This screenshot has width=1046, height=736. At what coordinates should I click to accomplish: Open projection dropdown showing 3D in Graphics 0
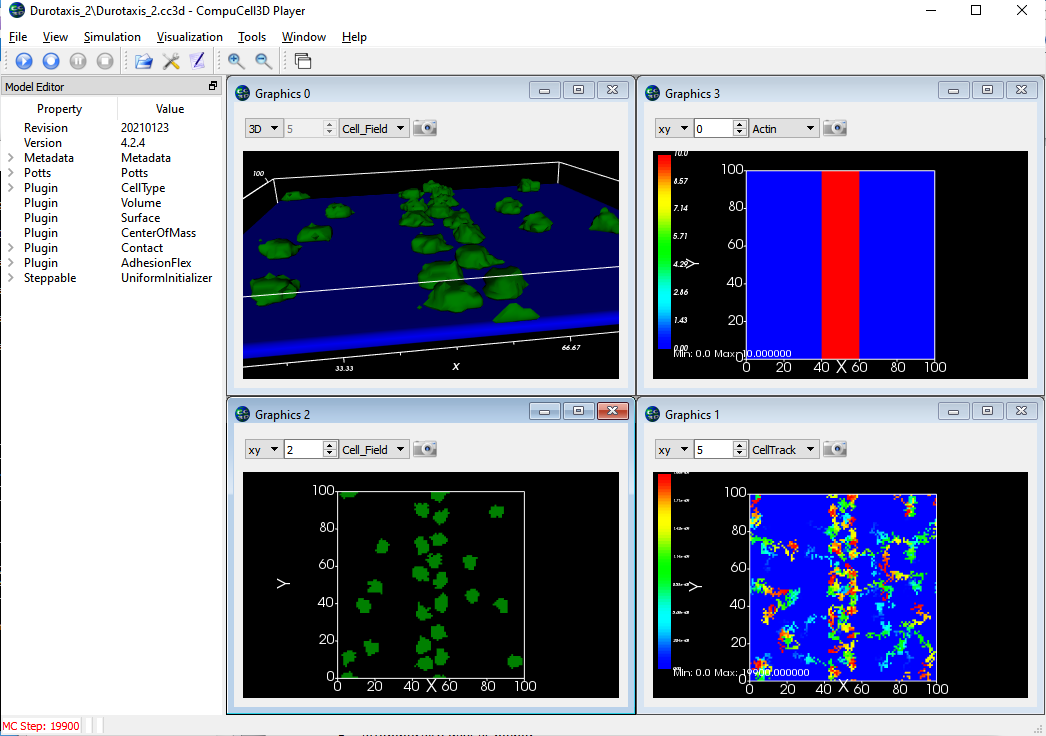tap(262, 128)
